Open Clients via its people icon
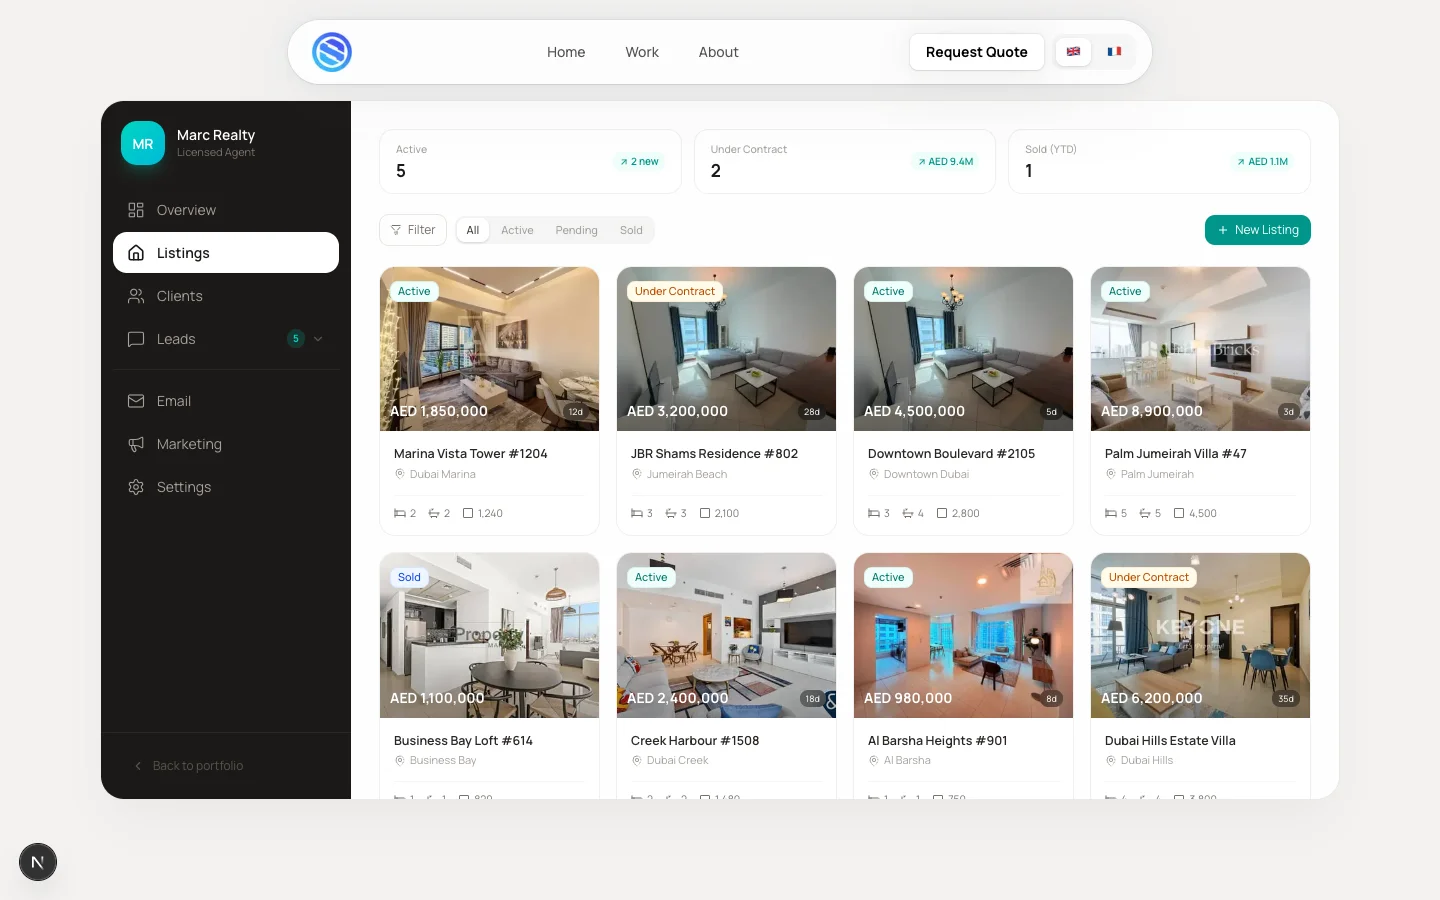This screenshot has width=1440, height=900. (136, 296)
